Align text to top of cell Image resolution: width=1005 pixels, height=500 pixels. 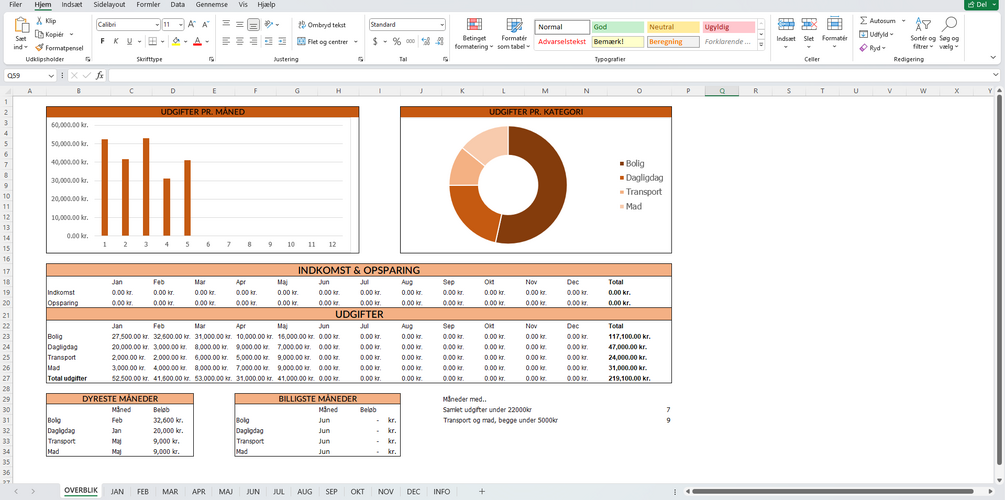pos(226,24)
